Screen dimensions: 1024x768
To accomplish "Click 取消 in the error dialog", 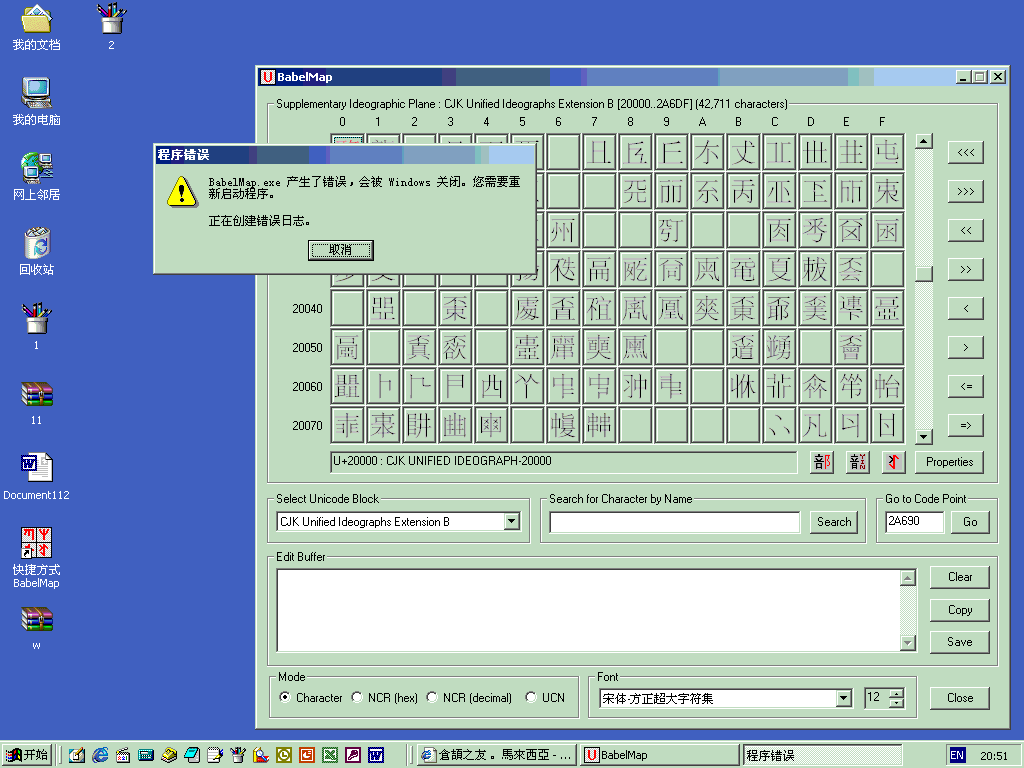I will (x=340, y=250).
